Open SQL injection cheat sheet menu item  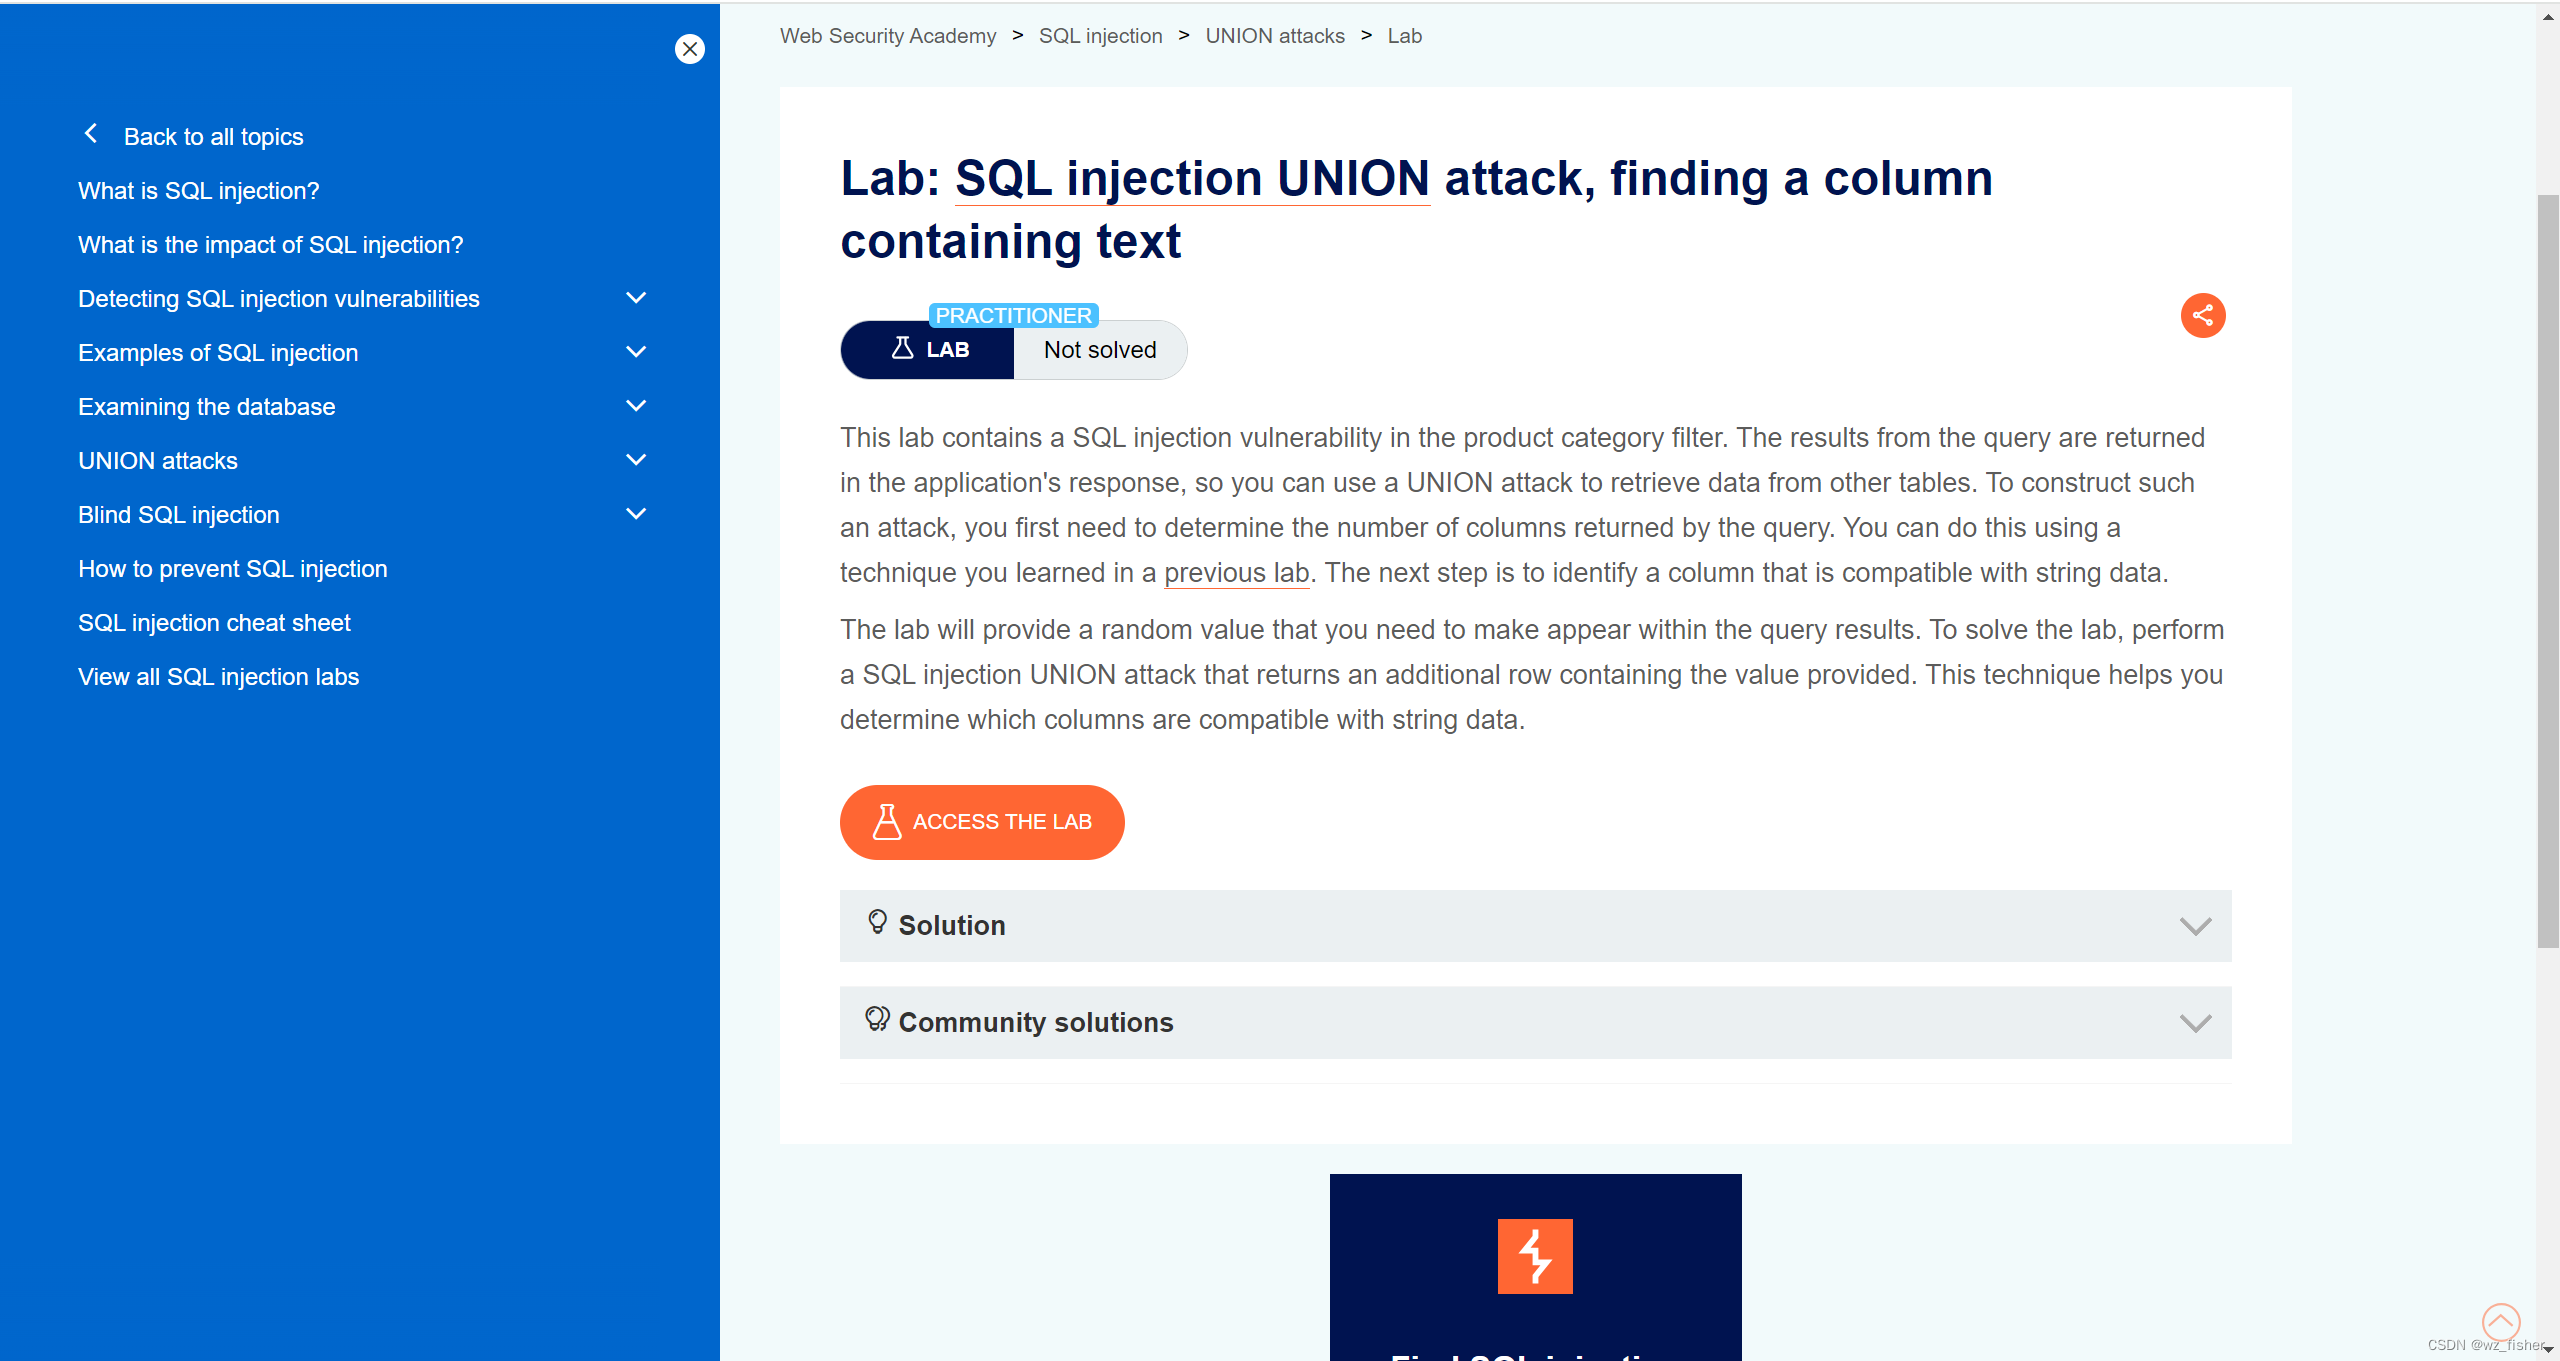coord(214,623)
